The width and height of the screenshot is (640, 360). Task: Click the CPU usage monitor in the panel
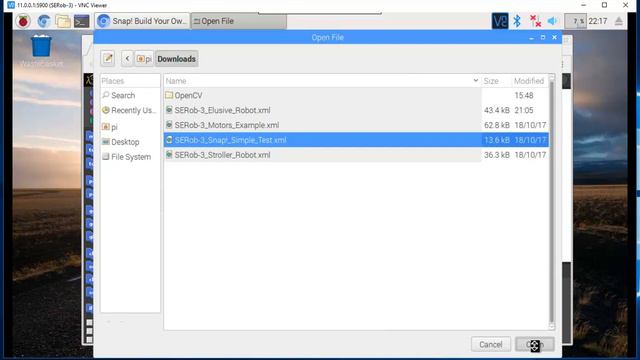pos(575,21)
